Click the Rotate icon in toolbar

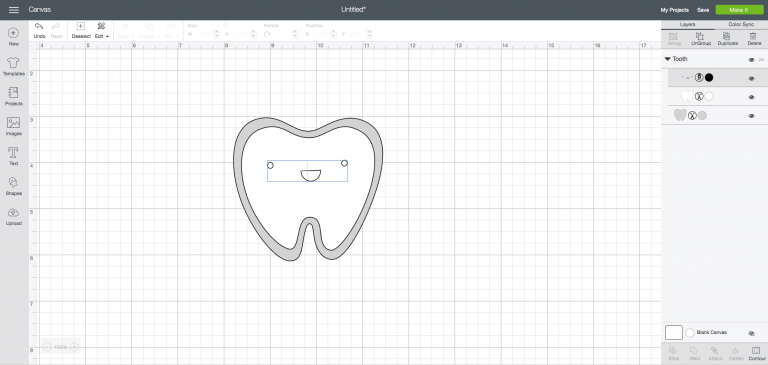coord(267,34)
